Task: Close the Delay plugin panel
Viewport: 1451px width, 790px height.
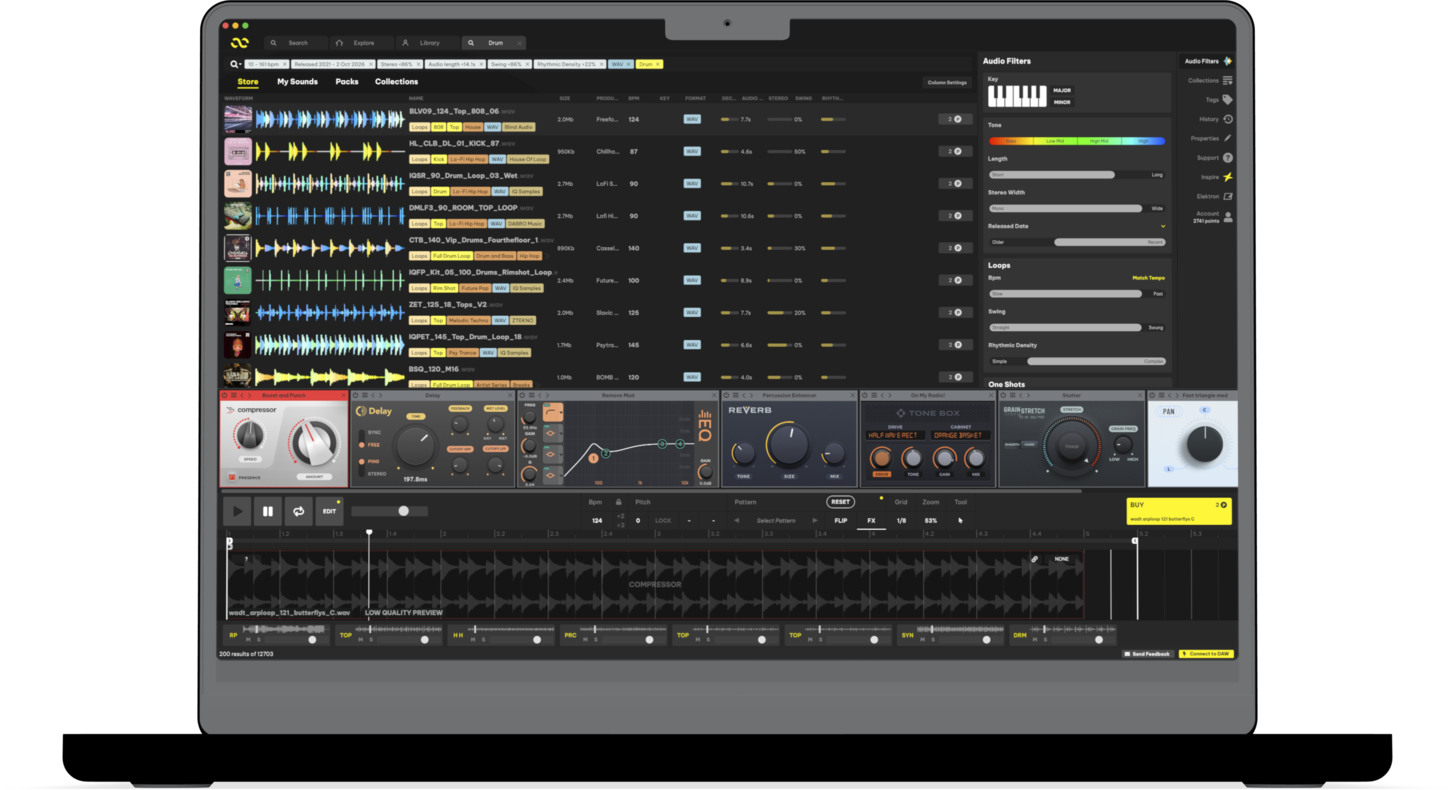Action: click(511, 395)
